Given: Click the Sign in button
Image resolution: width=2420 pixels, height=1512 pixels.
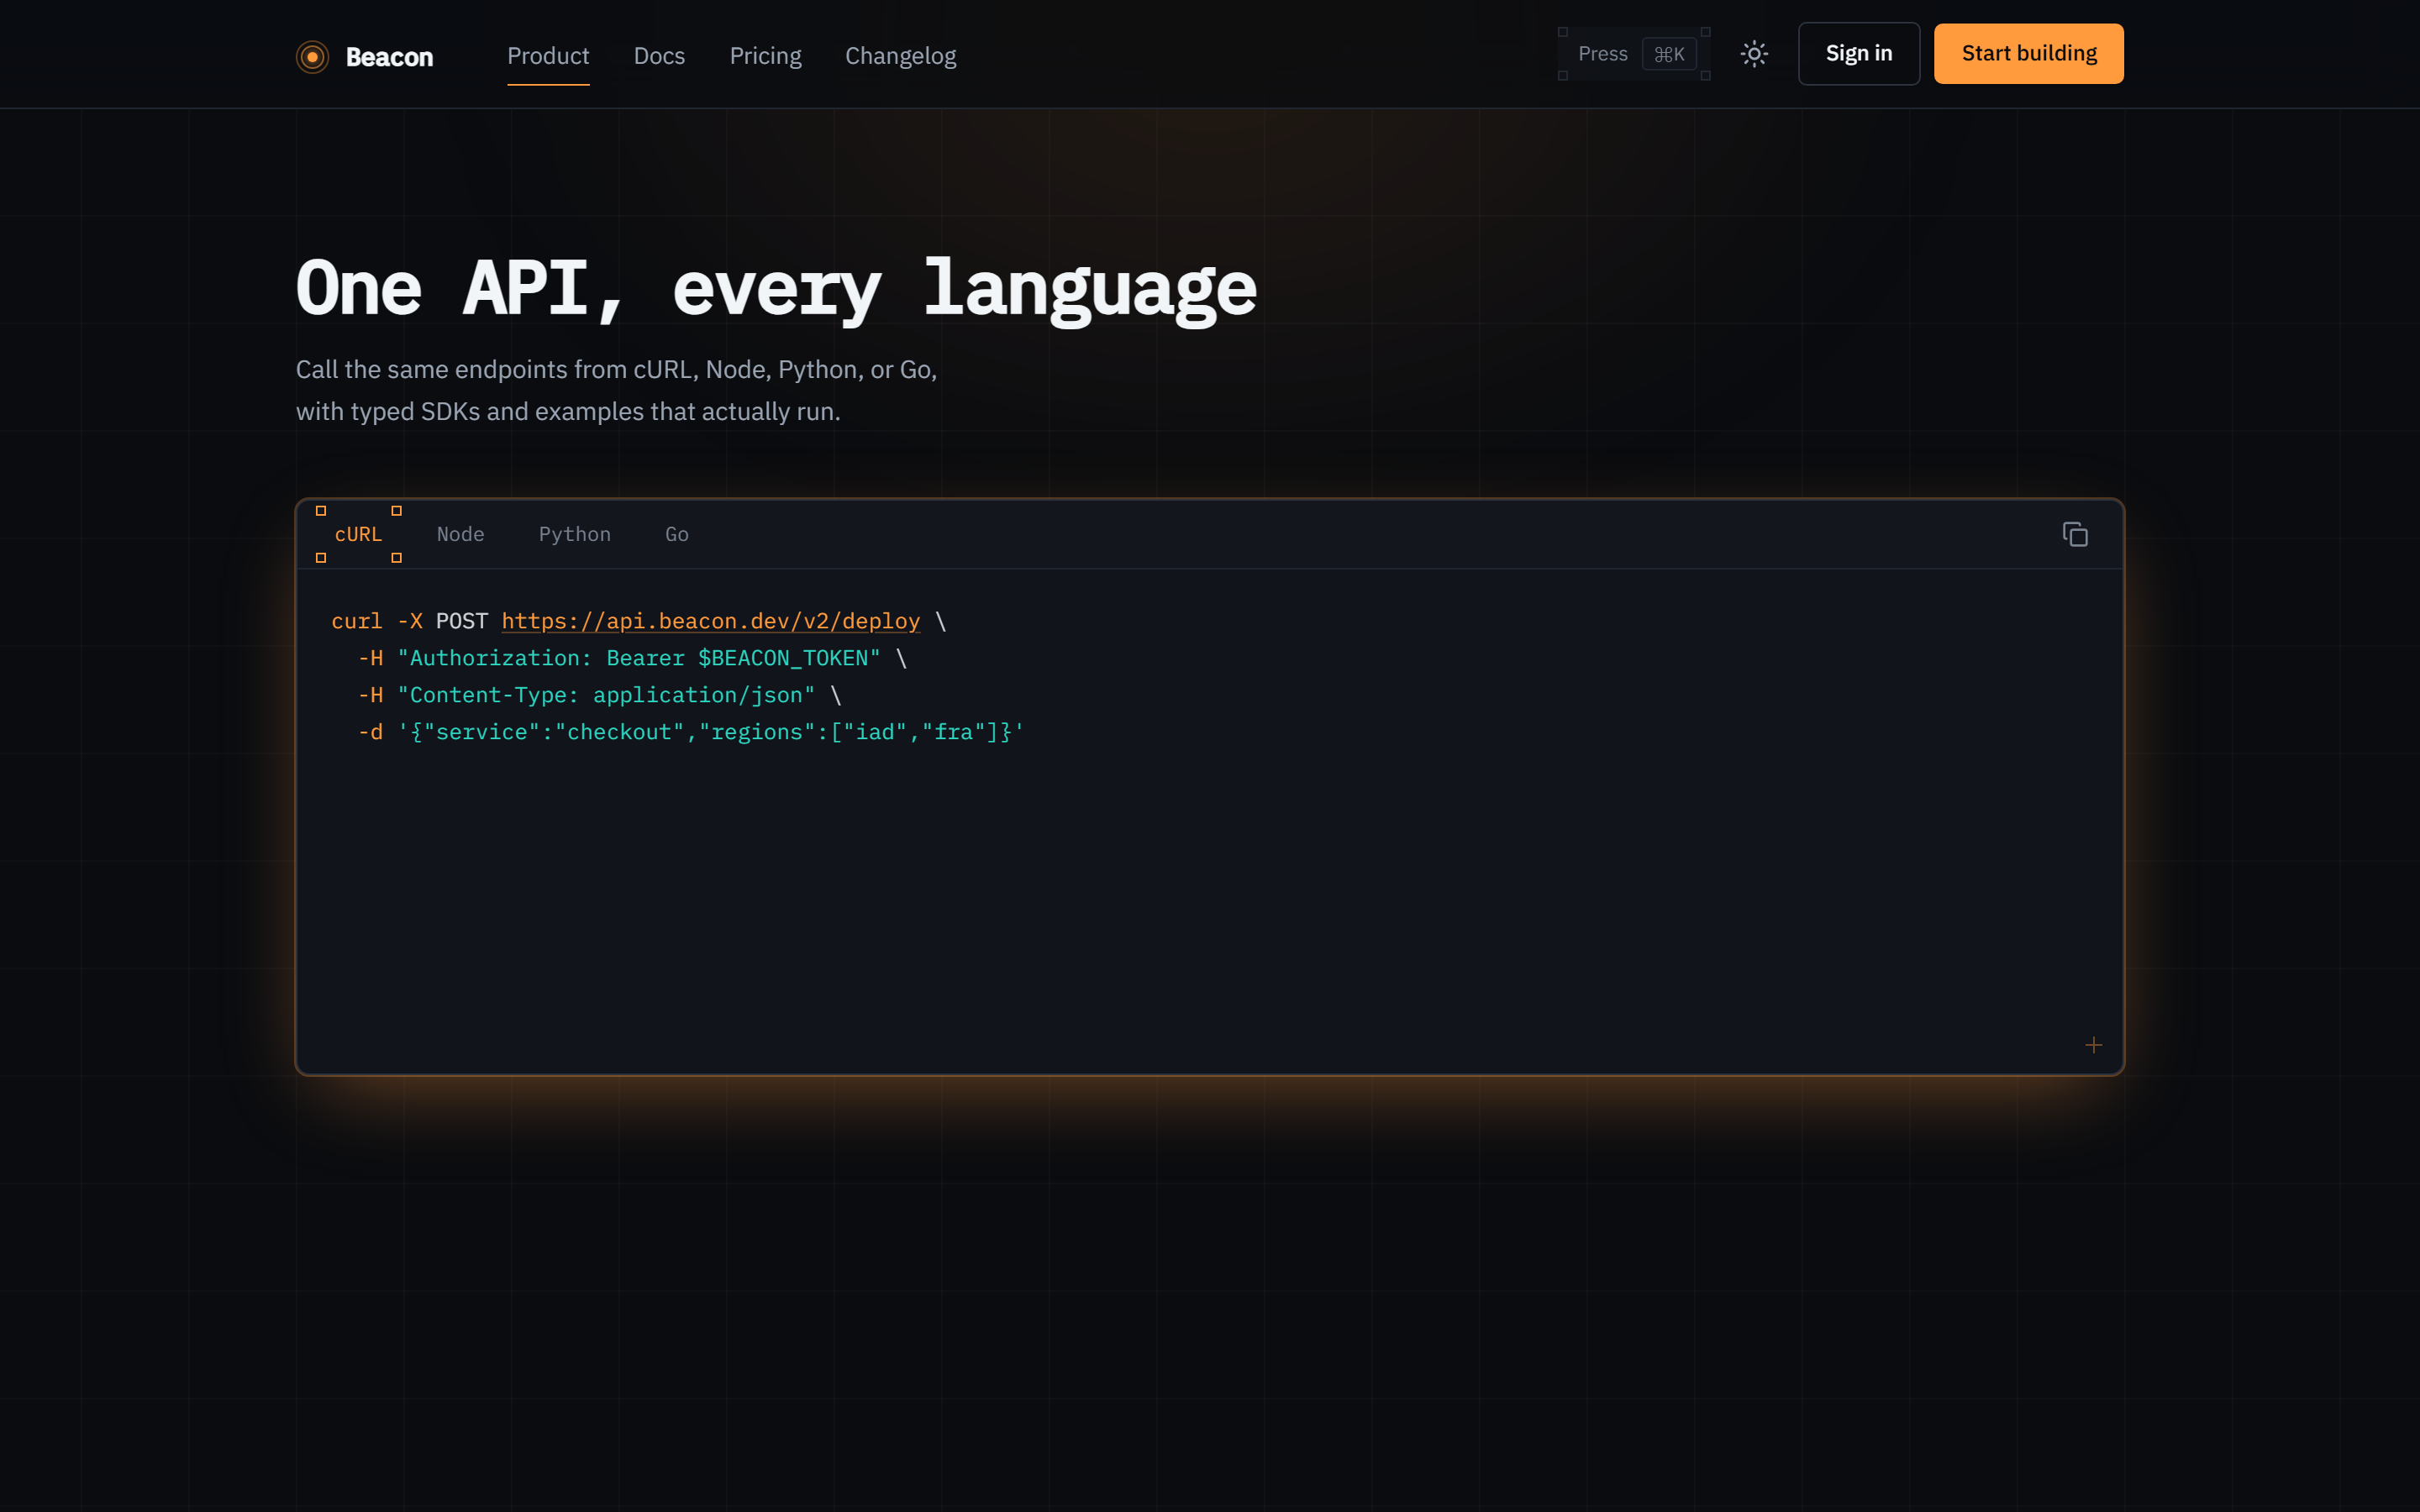Looking at the screenshot, I should [x=1858, y=54].
